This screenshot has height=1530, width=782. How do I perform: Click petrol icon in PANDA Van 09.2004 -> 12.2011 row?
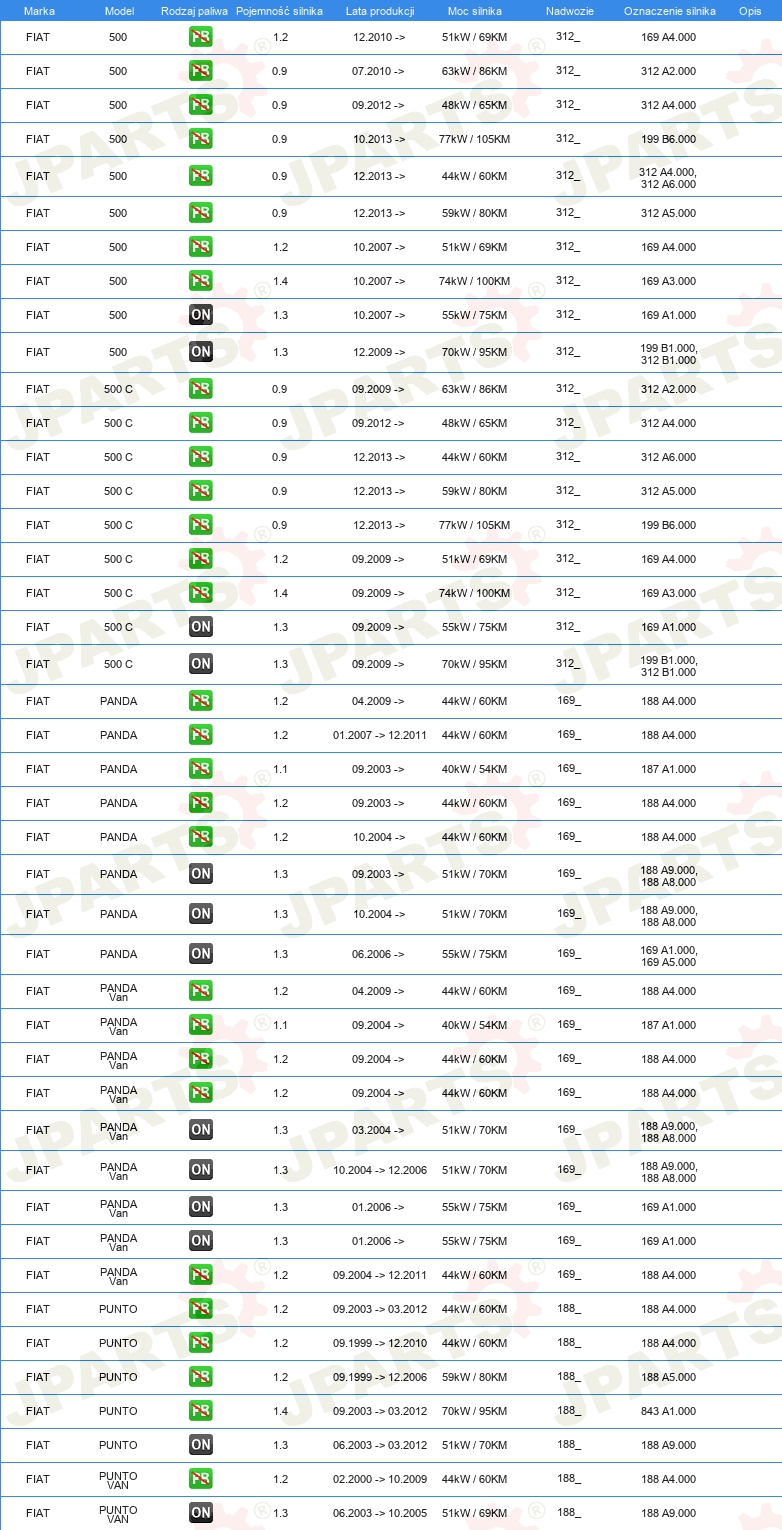[200, 1275]
